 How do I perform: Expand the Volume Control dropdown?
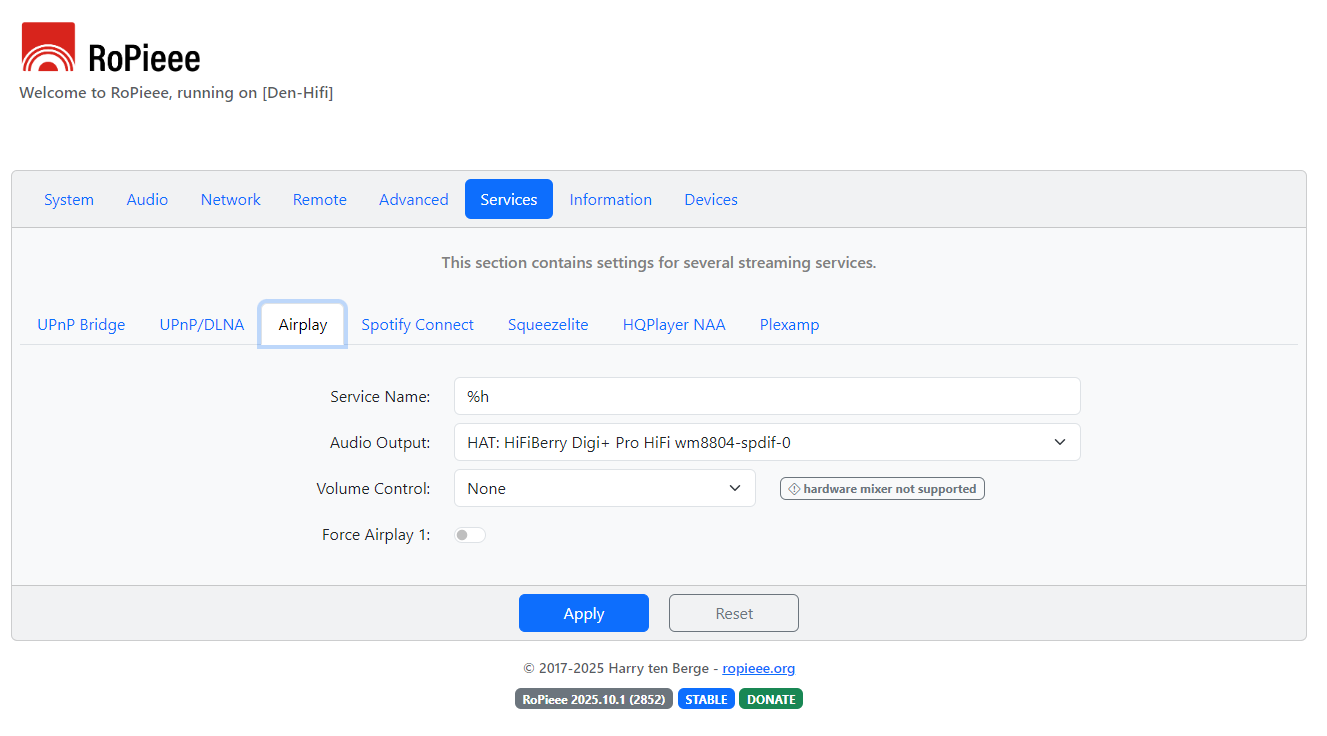click(x=604, y=489)
